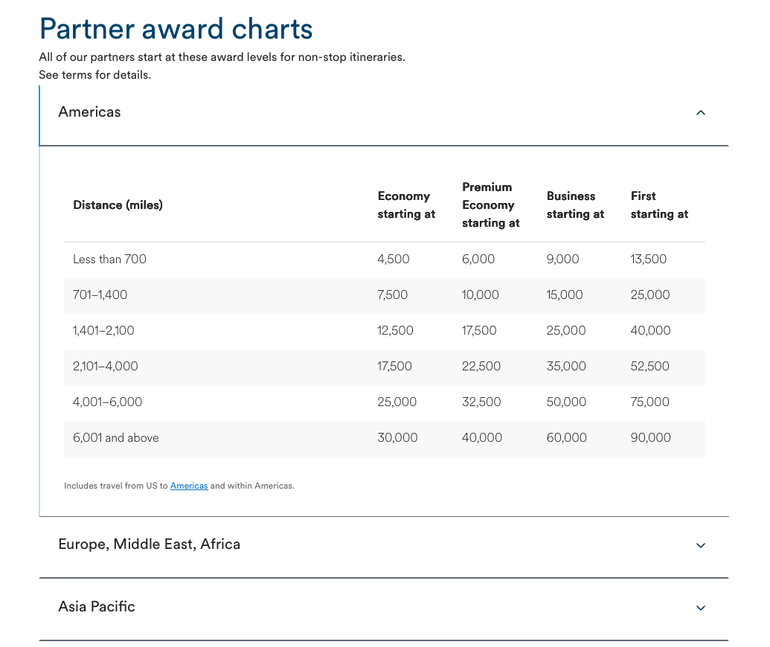The image size is (770, 647).
Task: Expand the Europe, Middle East, Africa section title
Action: pyautogui.click(x=149, y=544)
